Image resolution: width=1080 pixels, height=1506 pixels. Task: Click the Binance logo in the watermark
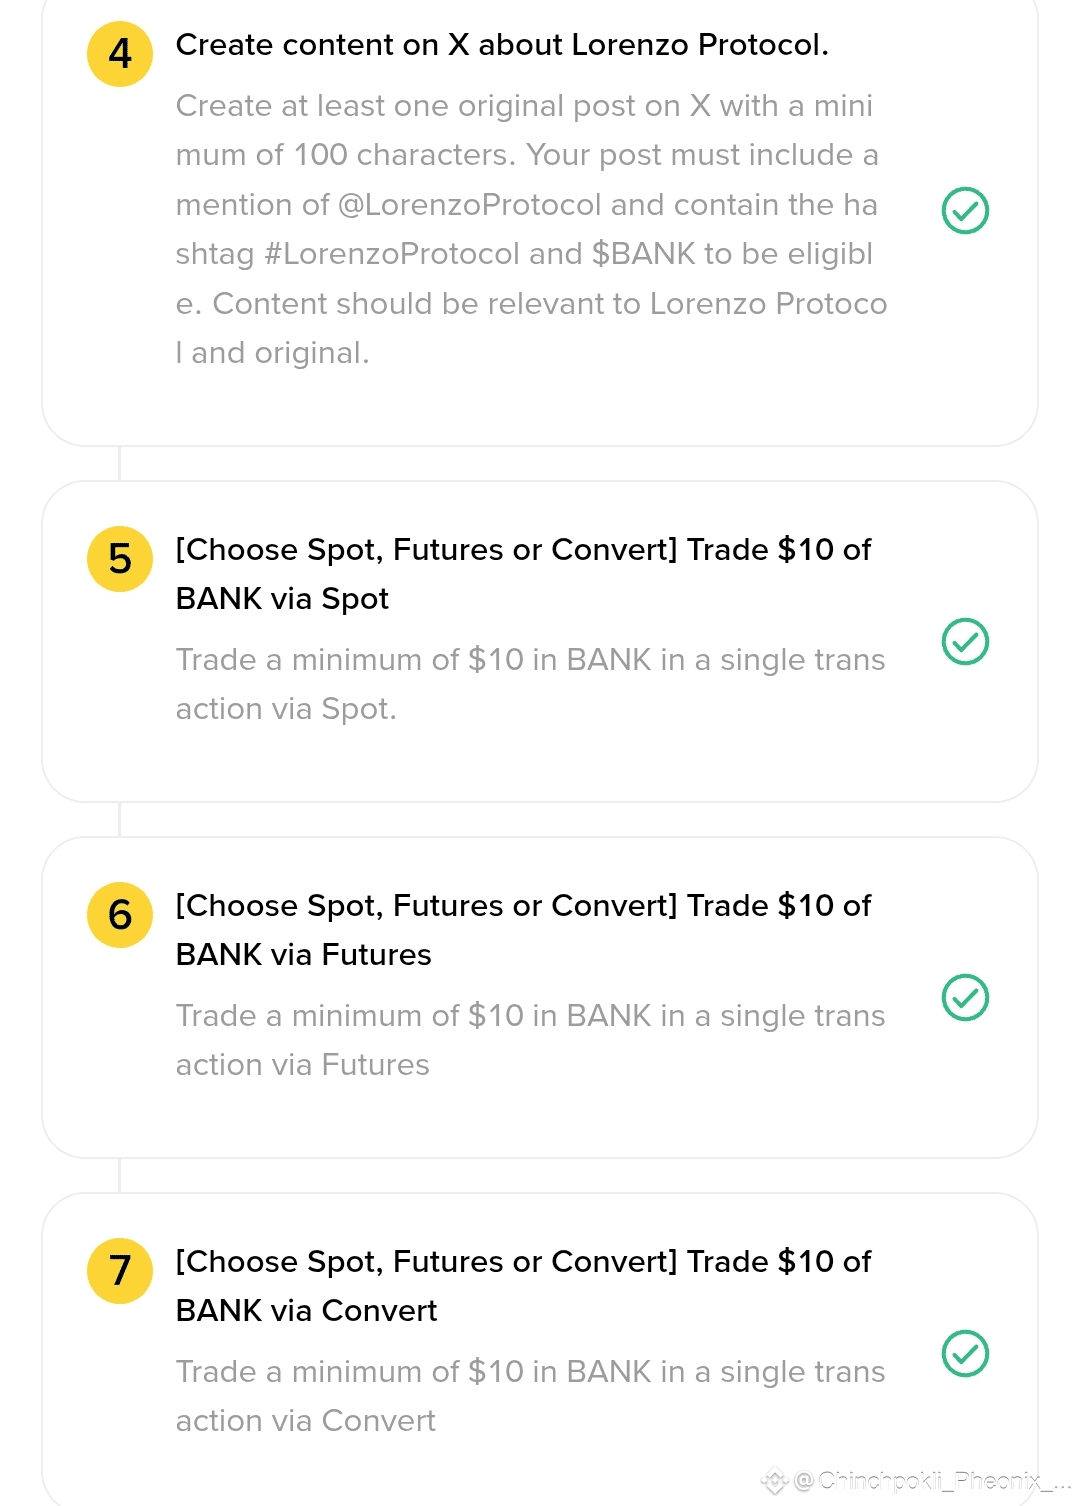click(x=775, y=1481)
